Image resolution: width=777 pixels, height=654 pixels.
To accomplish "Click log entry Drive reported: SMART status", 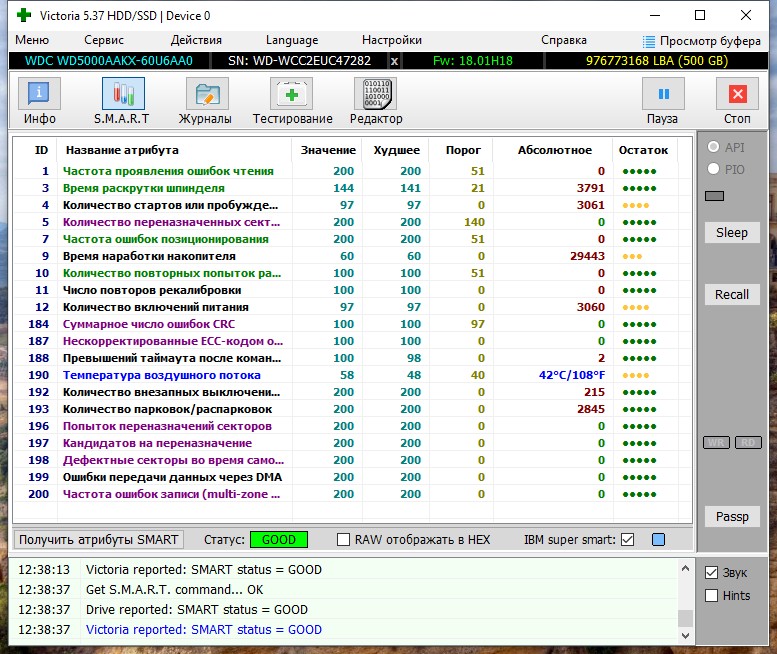I will 197,609.
